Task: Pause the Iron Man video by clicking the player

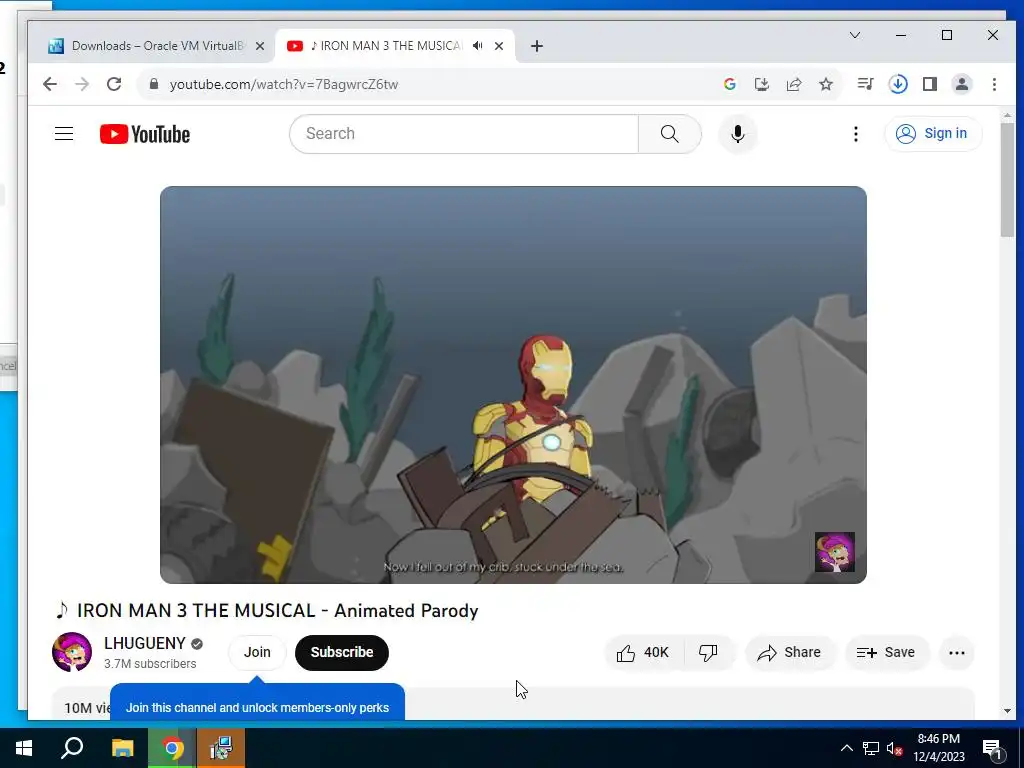Action: [513, 385]
